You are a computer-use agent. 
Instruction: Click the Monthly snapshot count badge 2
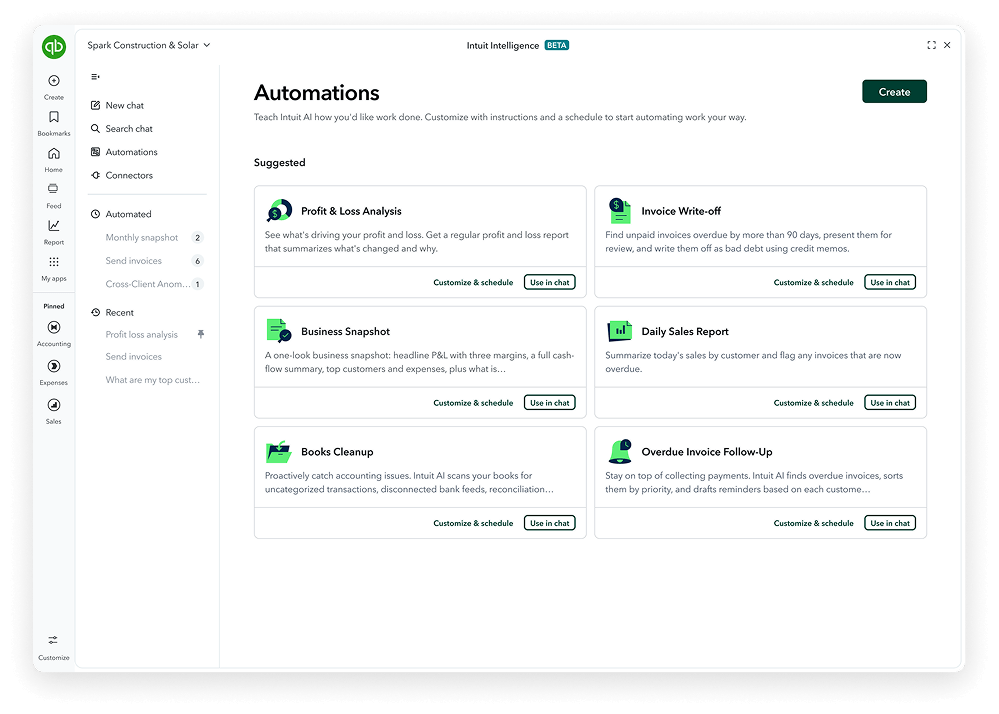(198, 238)
